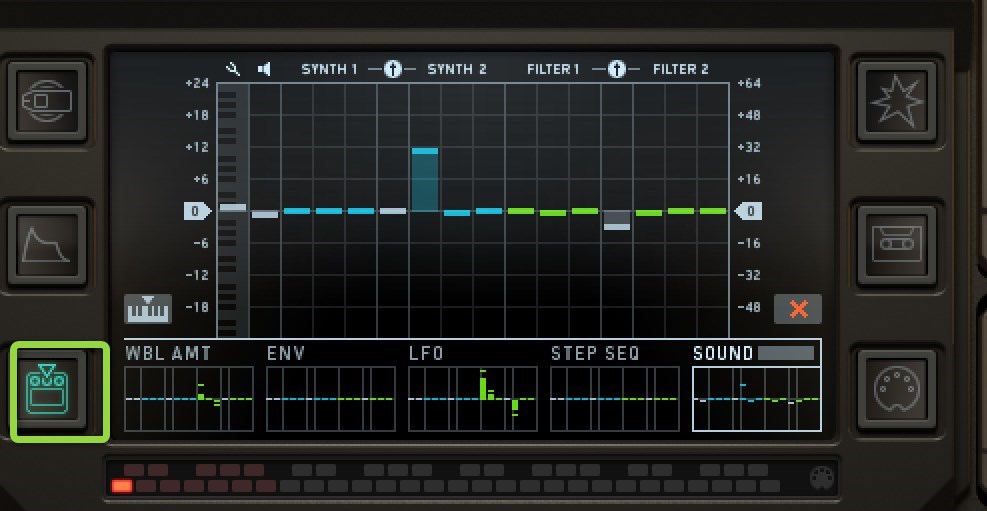Screen dimensions: 987x511
Task: Click the lit orange-red pad in bottom strip
Action: click(x=121, y=487)
